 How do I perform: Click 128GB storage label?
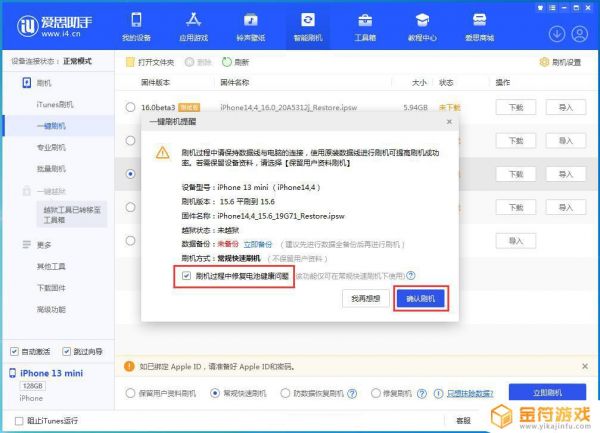(x=33, y=386)
